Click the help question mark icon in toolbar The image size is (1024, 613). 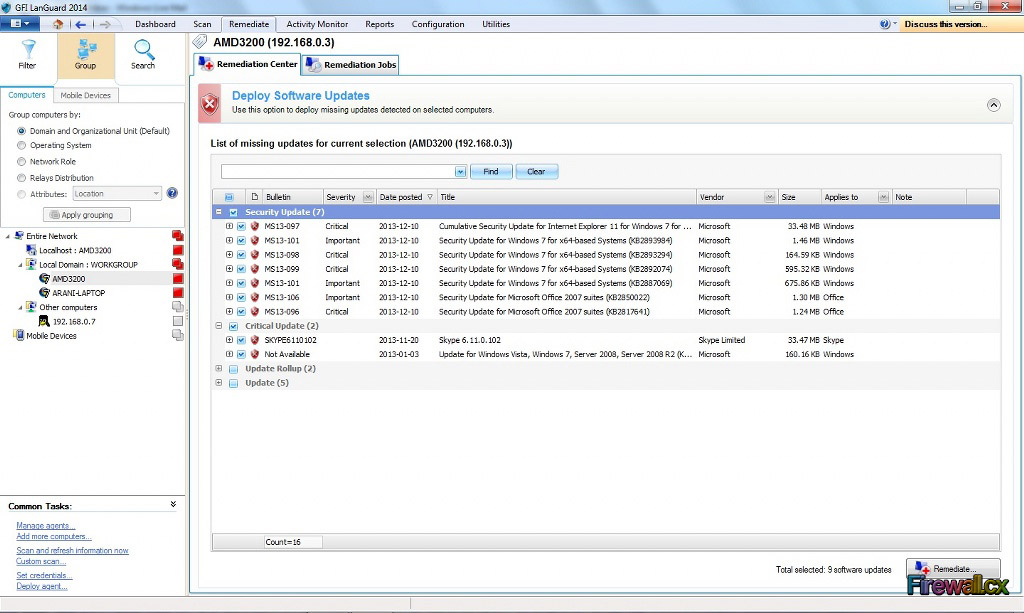pos(884,24)
